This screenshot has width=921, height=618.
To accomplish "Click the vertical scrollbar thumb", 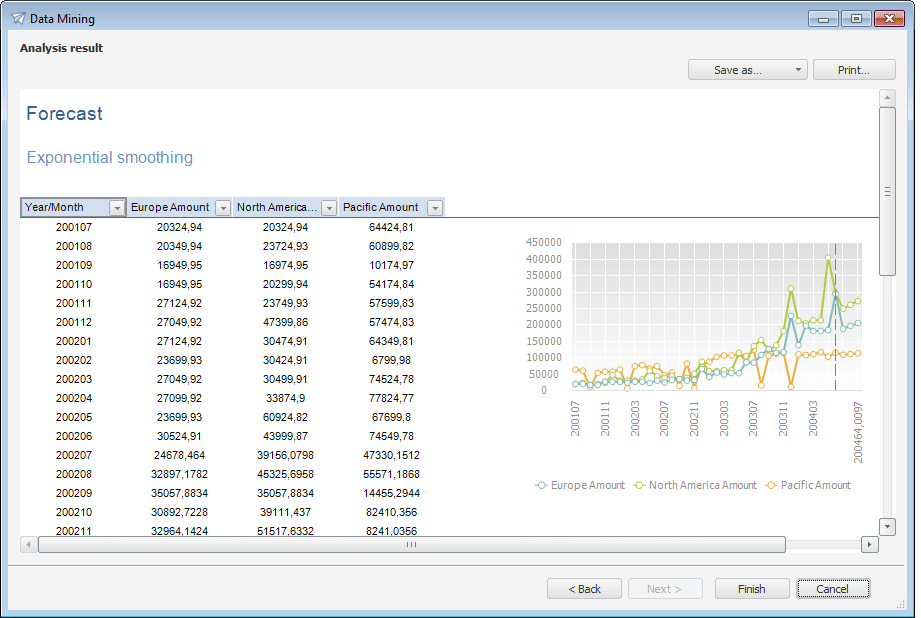I will (887, 190).
